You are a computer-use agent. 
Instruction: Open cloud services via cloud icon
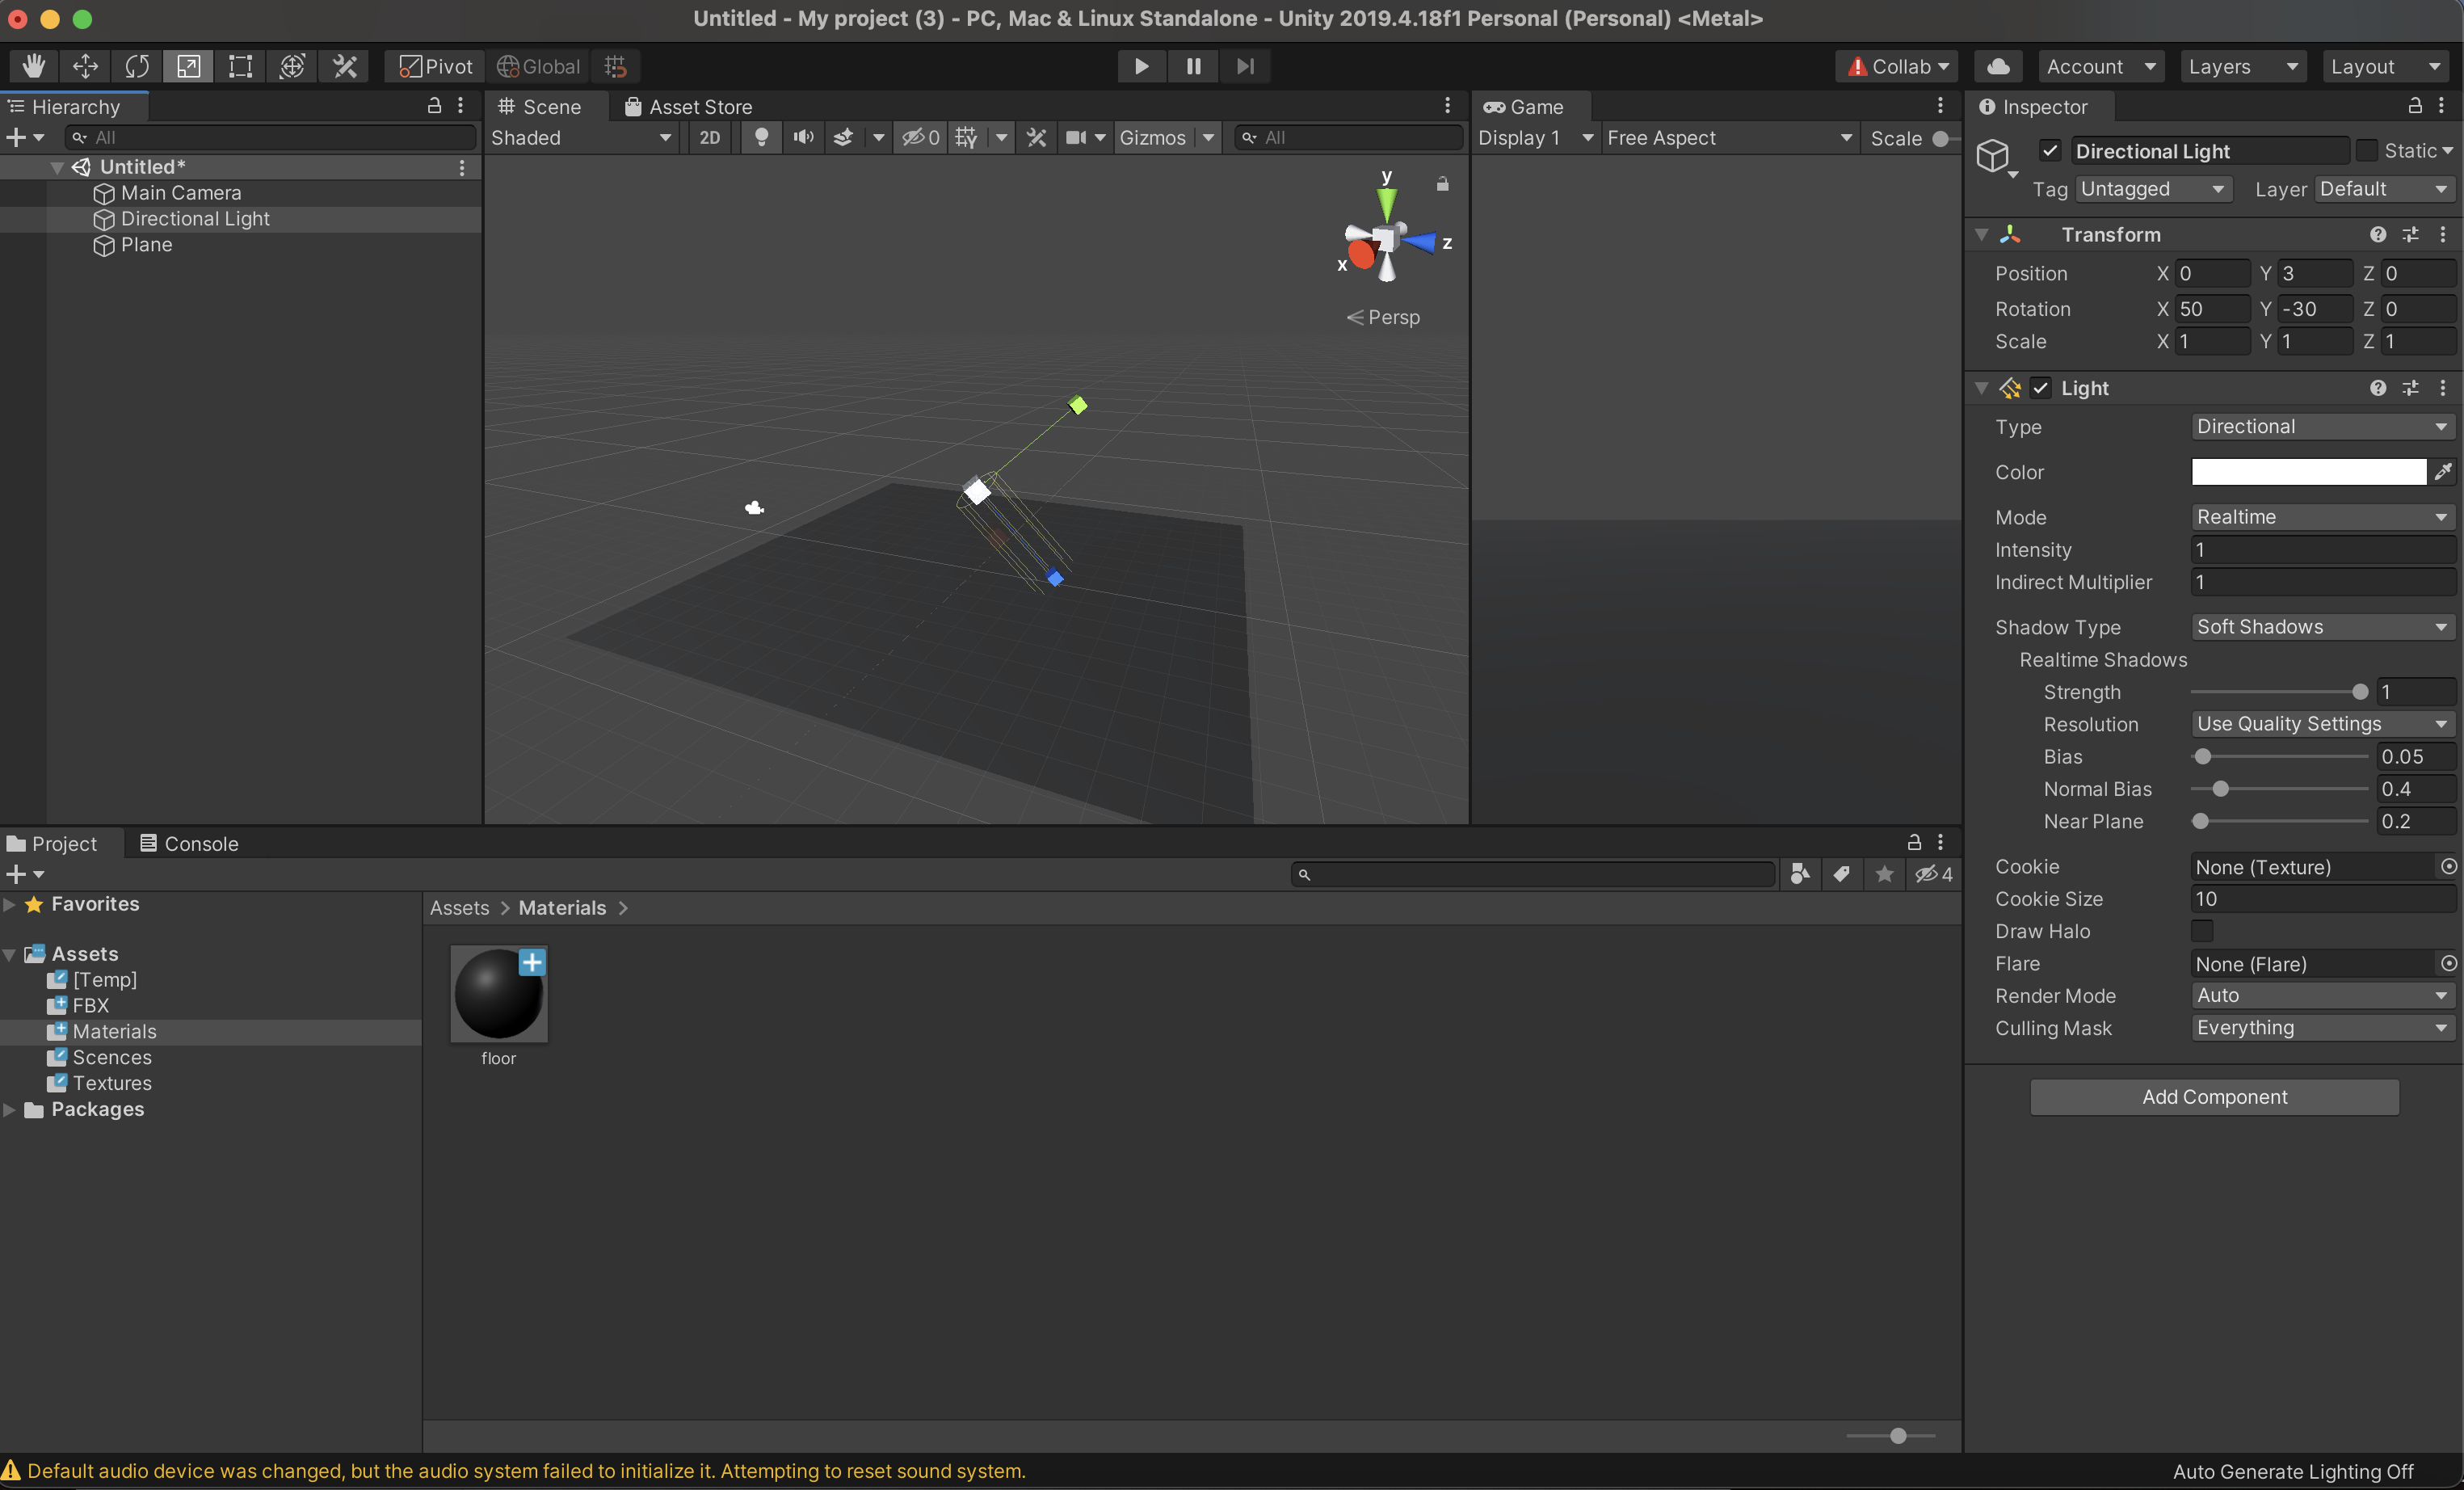point(1998,66)
